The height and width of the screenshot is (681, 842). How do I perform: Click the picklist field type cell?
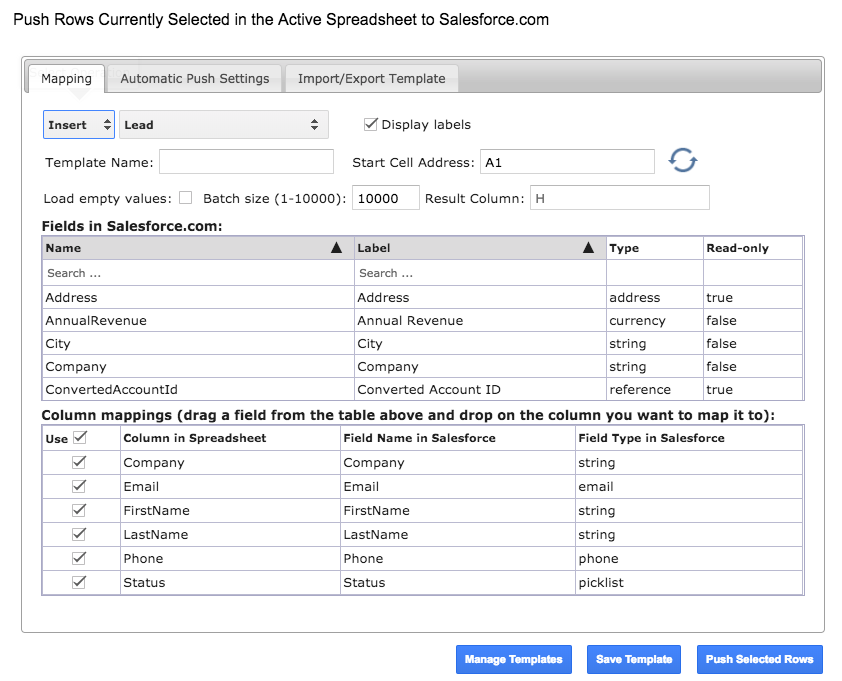tap(689, 583)
